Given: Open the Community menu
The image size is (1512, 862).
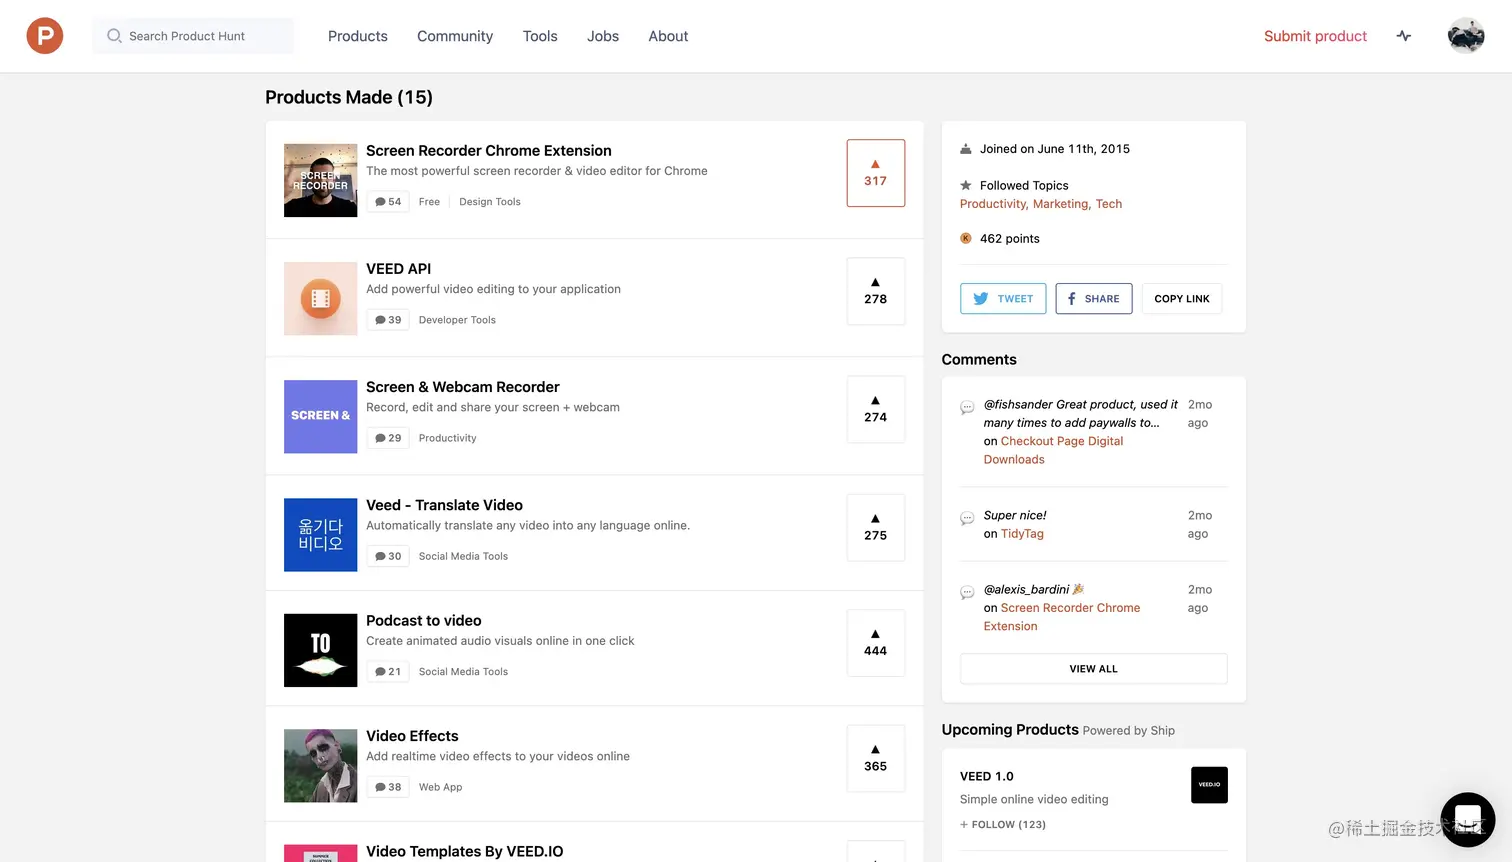Looking at the screenshot, I should pyautogui.click(x=455, y=36).
